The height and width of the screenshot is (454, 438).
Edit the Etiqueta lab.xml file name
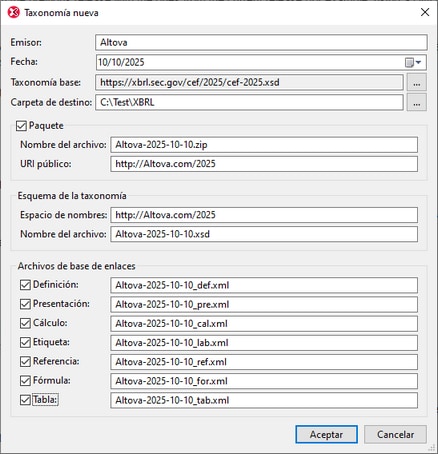[264, 343]
